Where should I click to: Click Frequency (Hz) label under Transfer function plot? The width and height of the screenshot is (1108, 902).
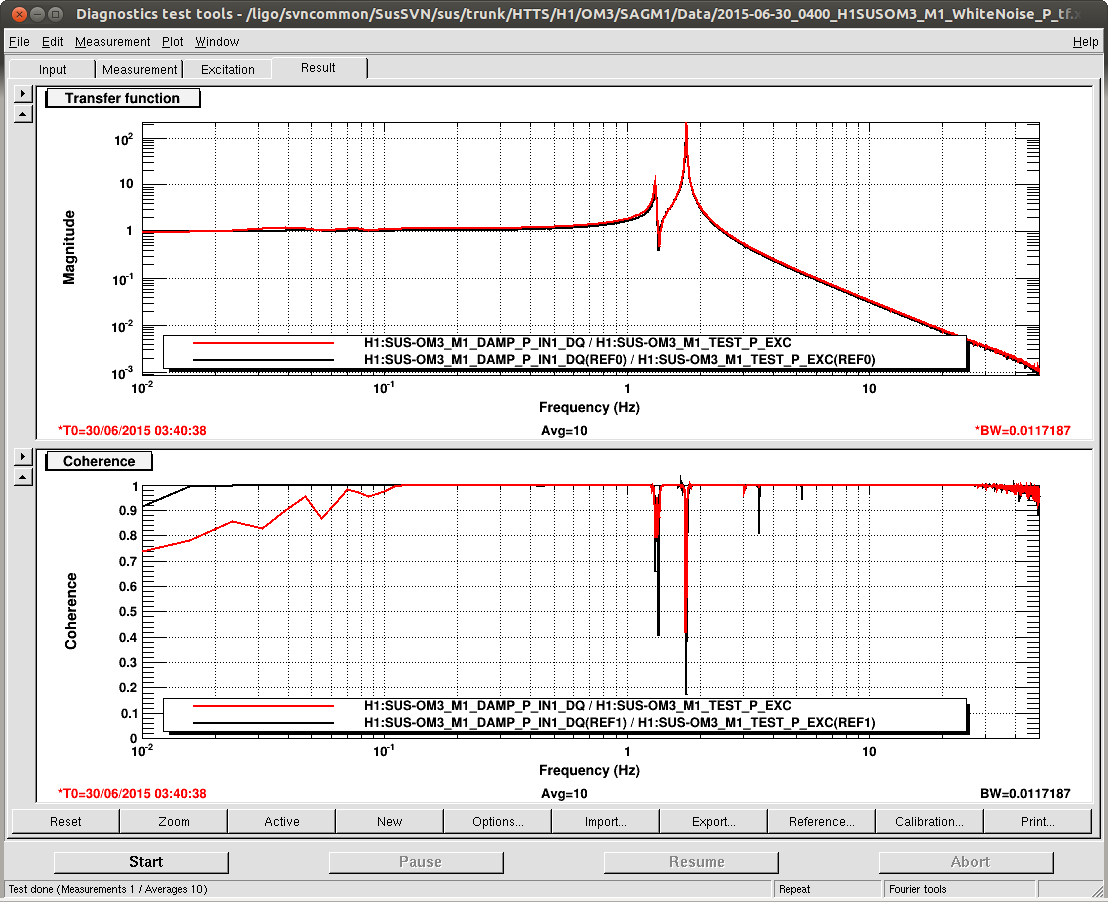click(x=589, y=407)
